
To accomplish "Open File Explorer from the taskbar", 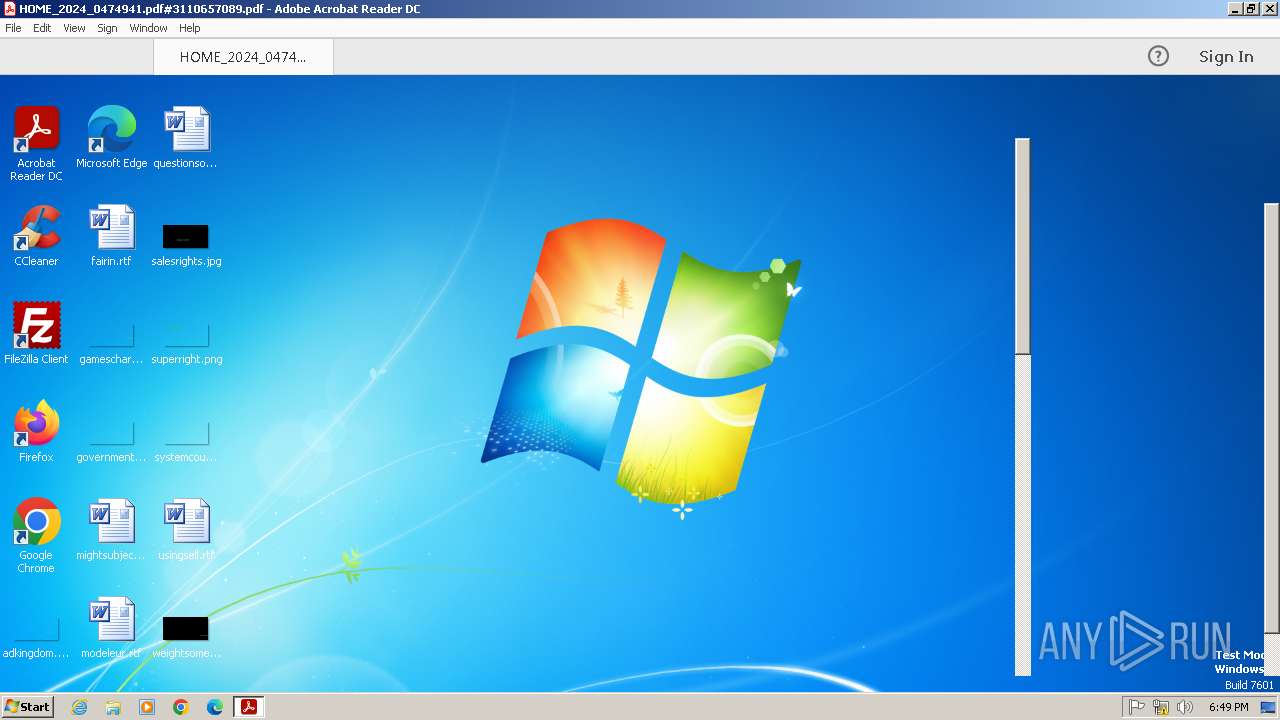I will click(113, 707).
